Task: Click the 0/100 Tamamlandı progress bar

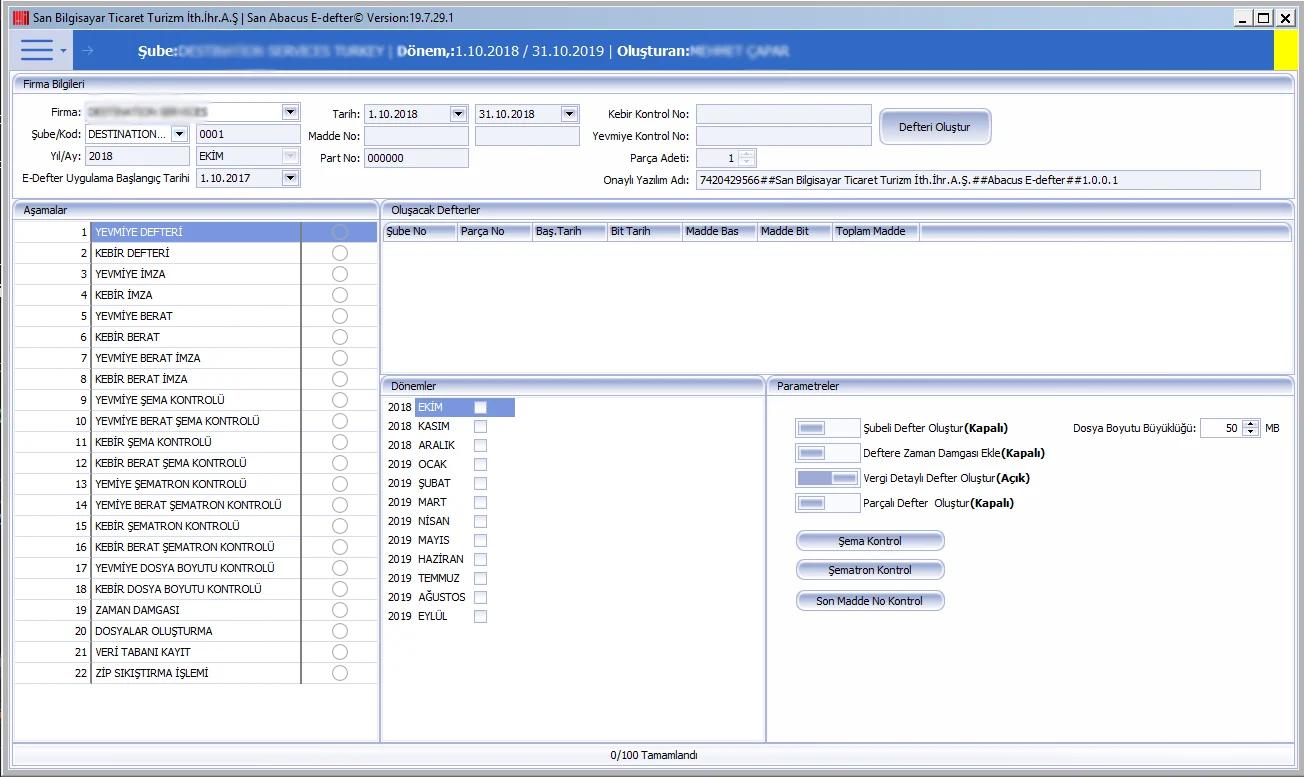Action: click(x=653, y=755)
